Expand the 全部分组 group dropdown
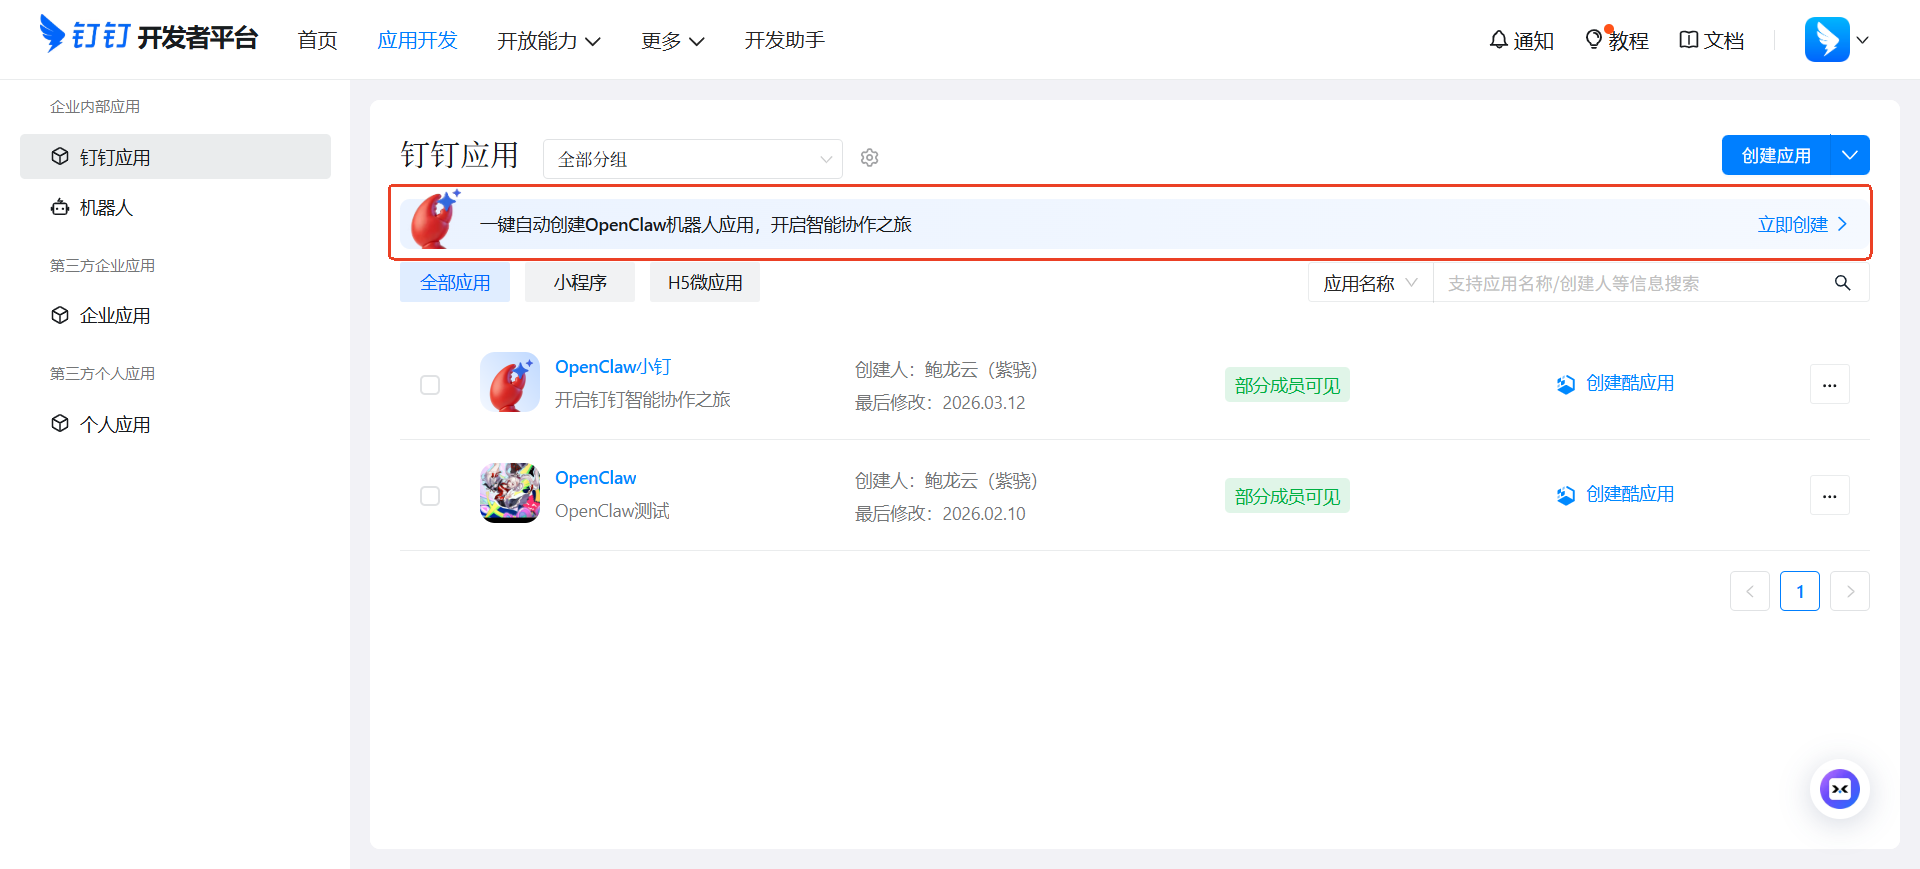 [x=692, y=159]
